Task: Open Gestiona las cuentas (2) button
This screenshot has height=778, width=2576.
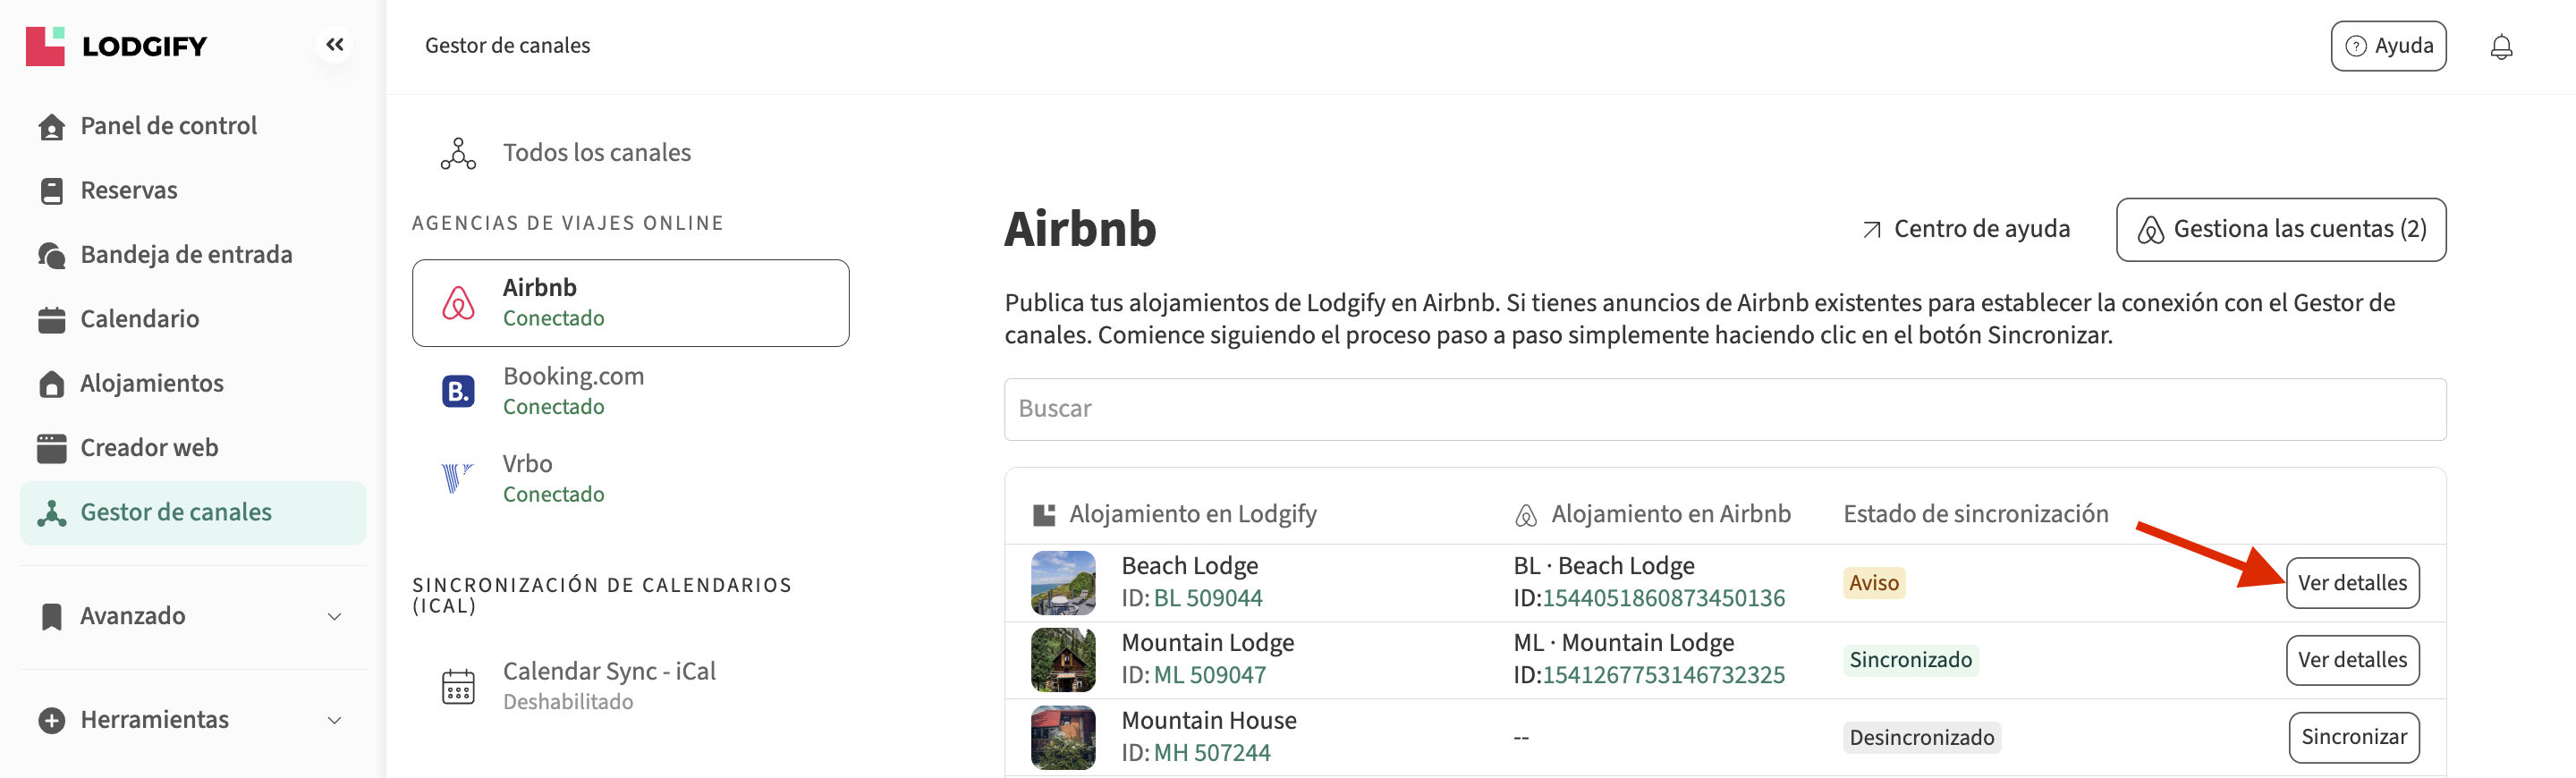Action: click(2280, 230)
